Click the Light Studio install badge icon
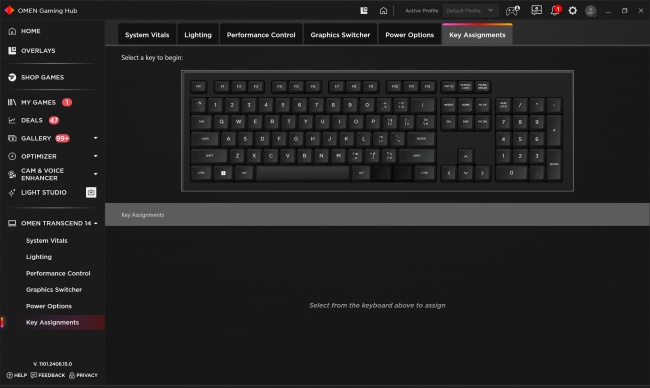Screen dimensions: 650x388 coord(91,192)
